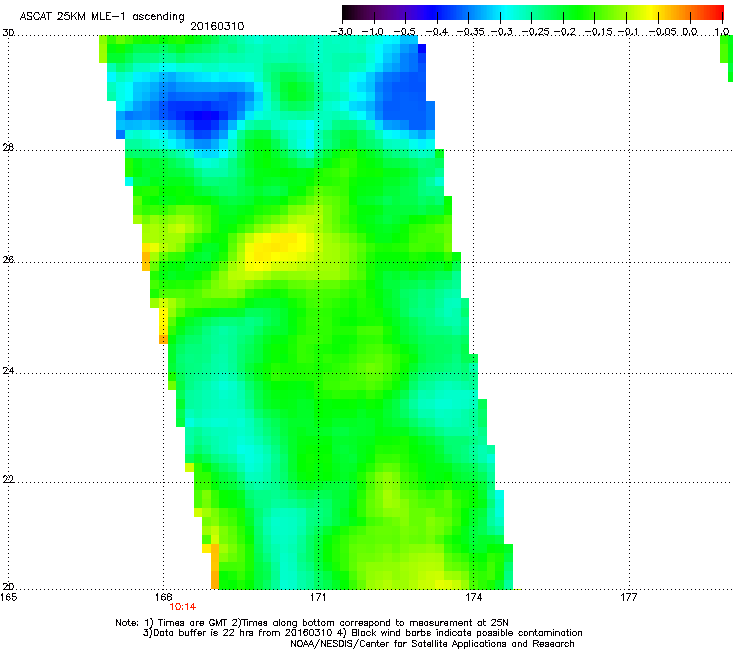Click the colorbar label '-0.4'

coord(437,32)
